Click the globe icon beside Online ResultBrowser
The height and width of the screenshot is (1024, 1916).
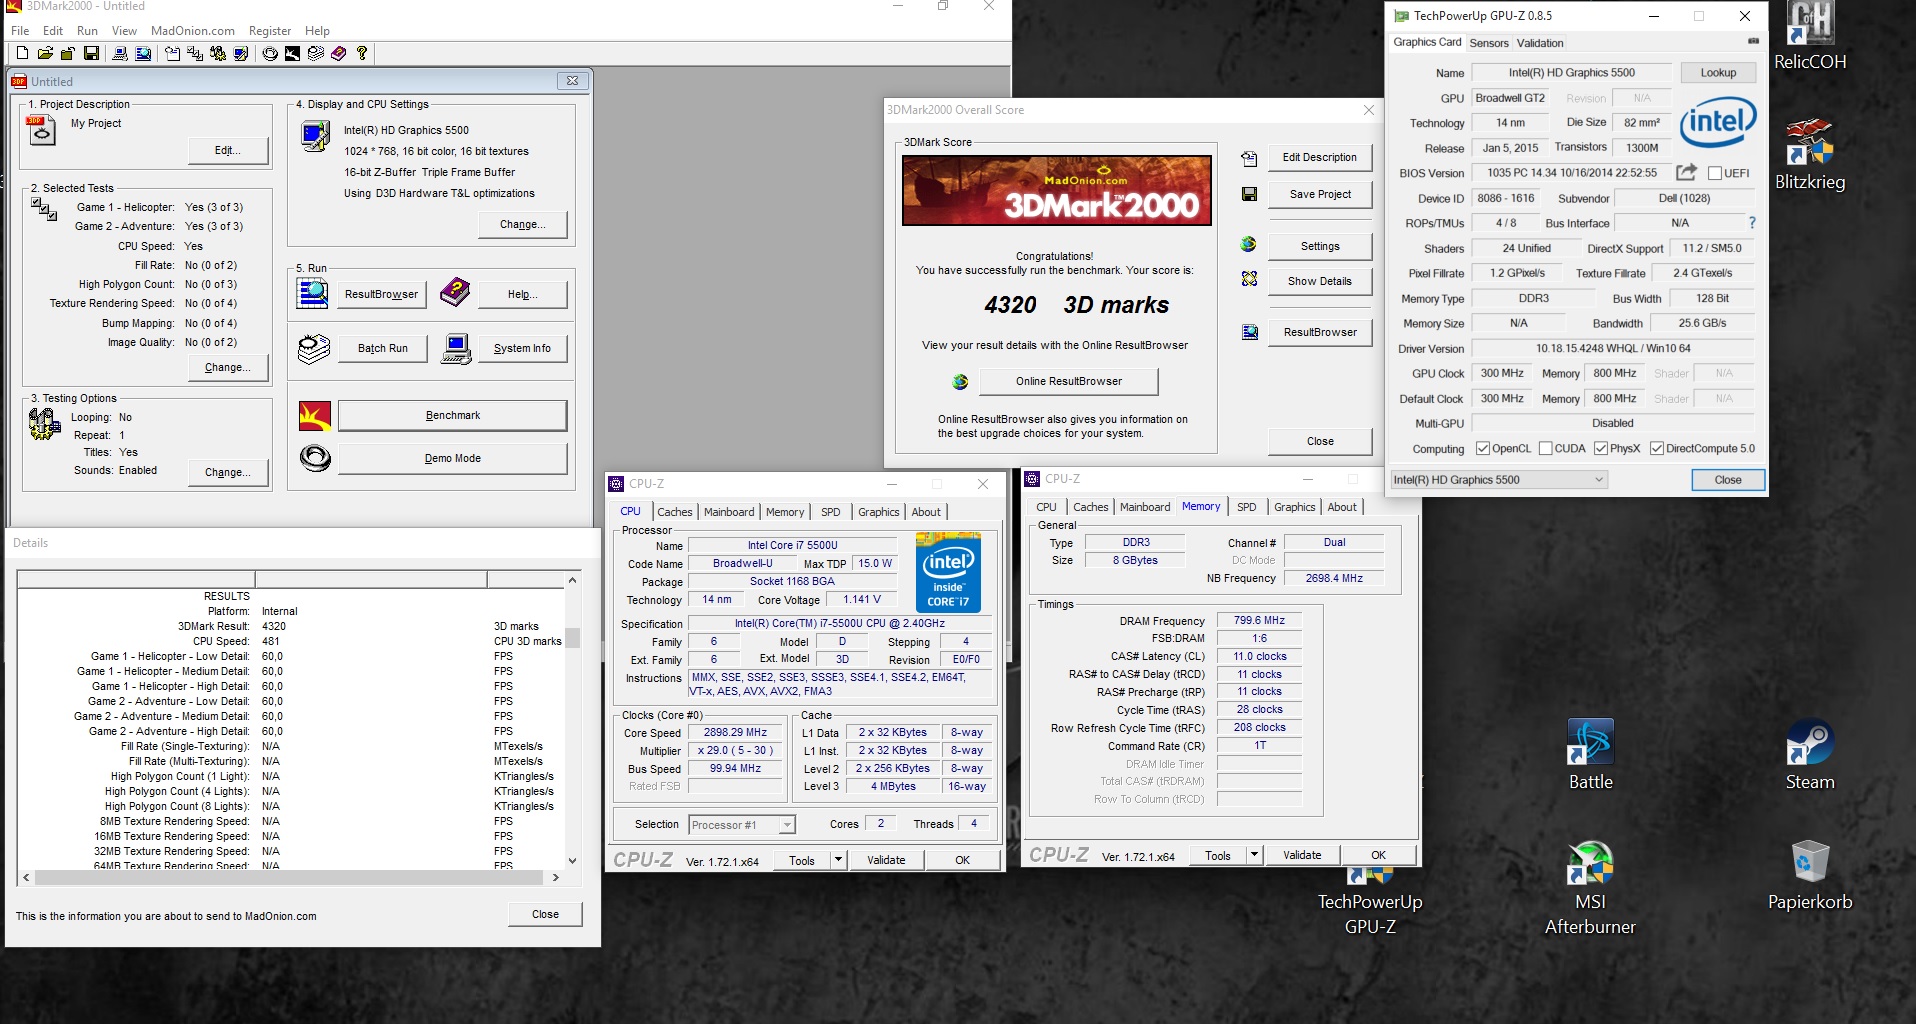pyautogui.click(x=960, y=381)
